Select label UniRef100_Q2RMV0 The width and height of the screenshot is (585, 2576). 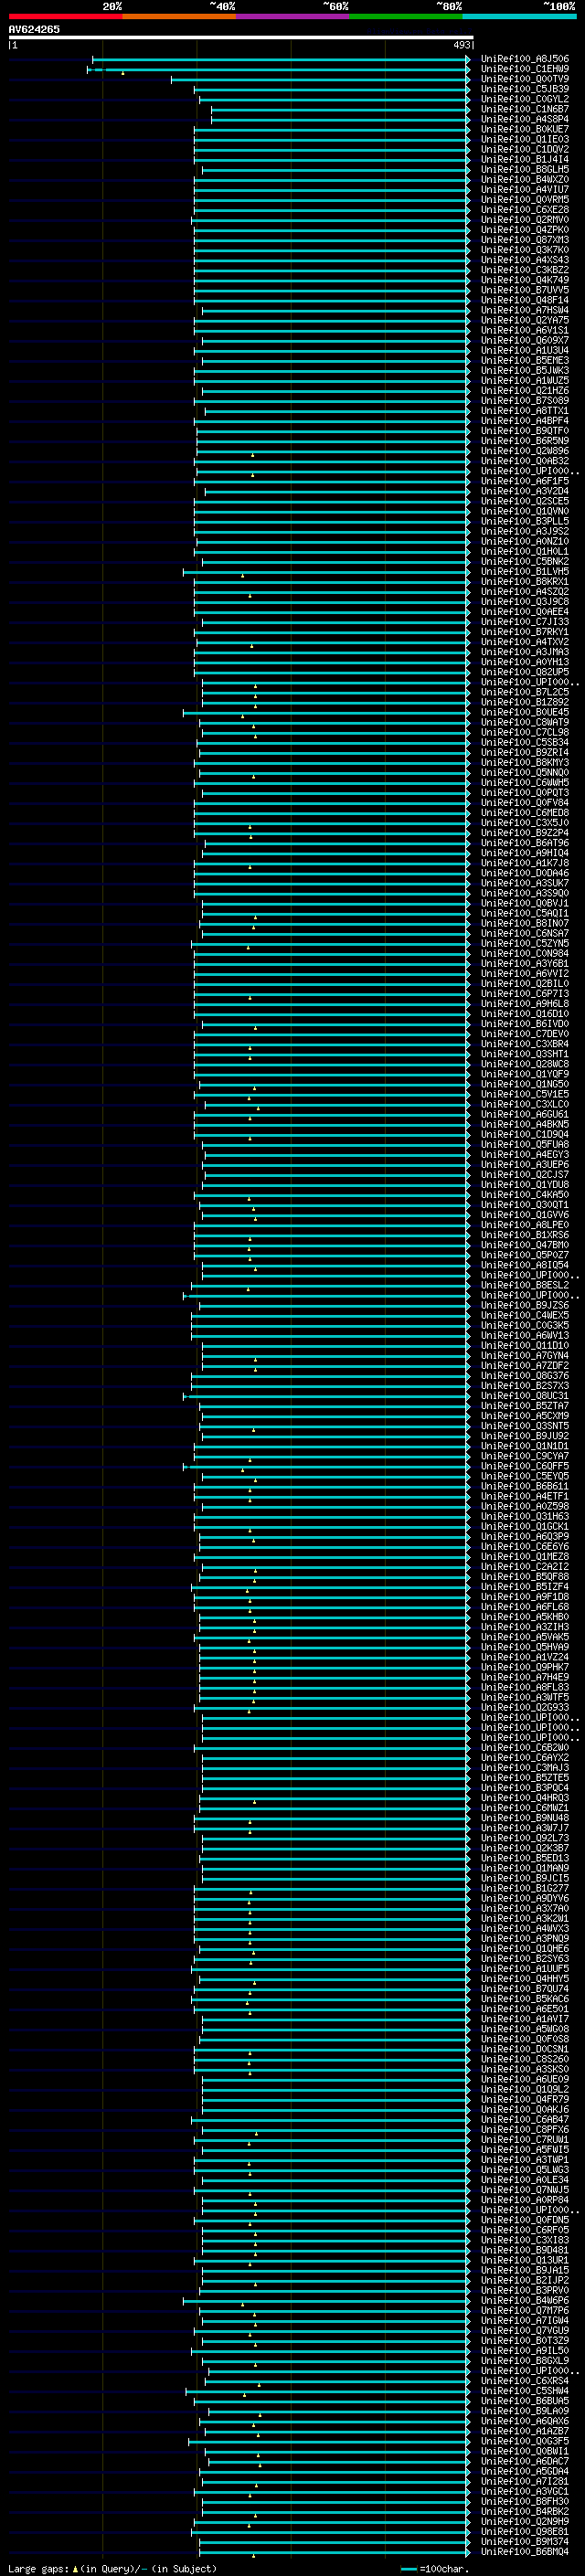(x=524, y=219)
